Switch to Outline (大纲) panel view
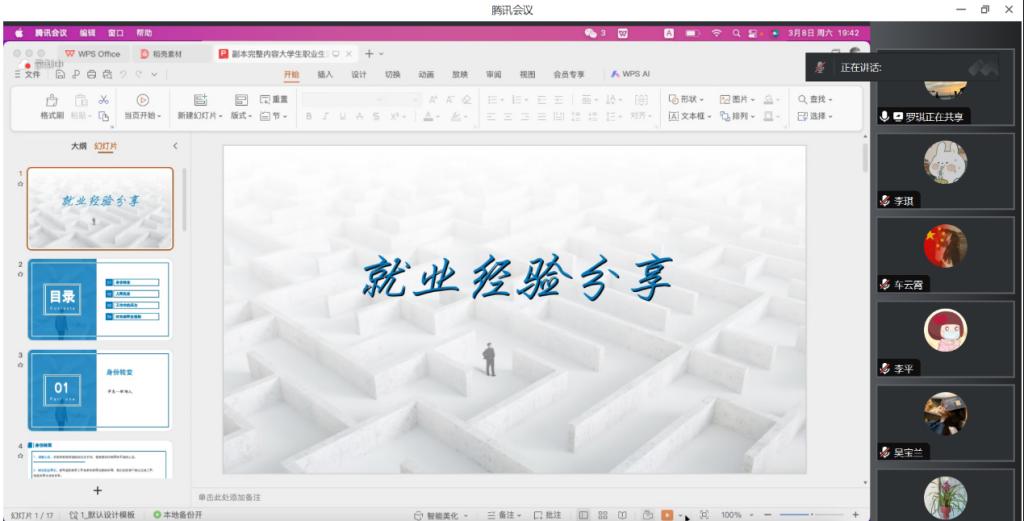Screen dimensions: 1024x521 tap(78, 146)
